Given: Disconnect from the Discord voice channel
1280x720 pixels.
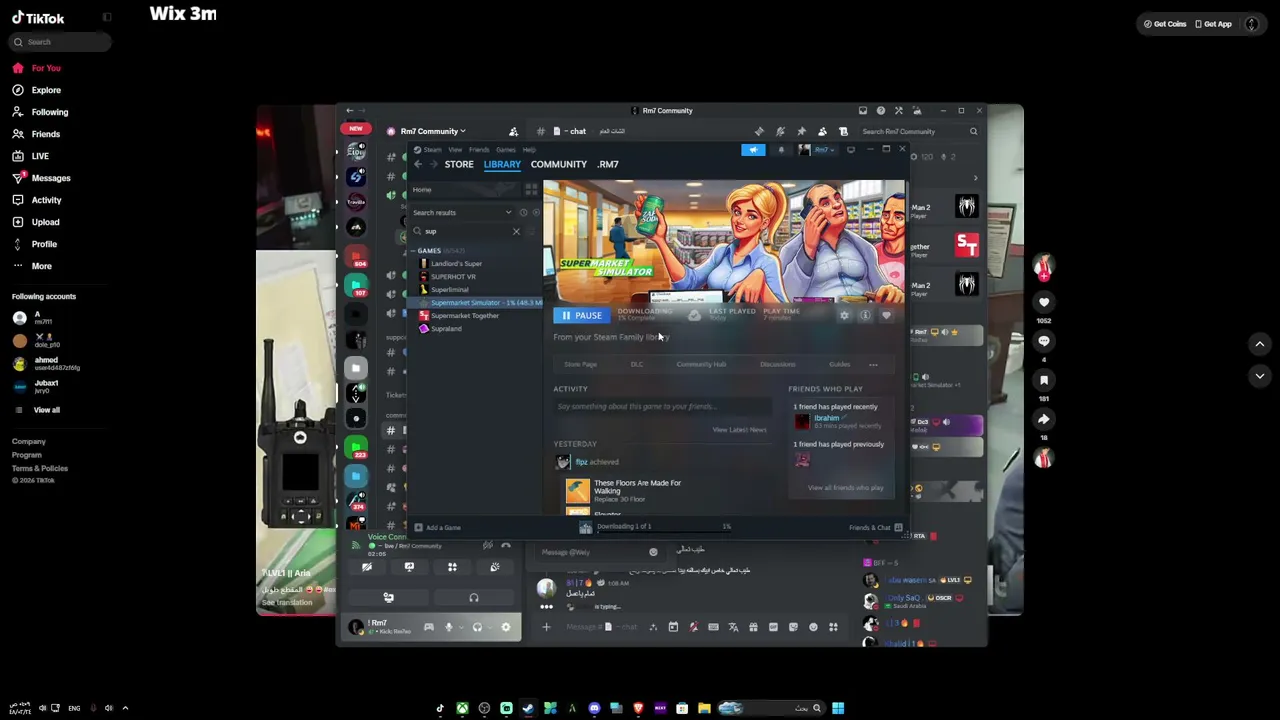Looking at the screenshot, I should 505,545.
